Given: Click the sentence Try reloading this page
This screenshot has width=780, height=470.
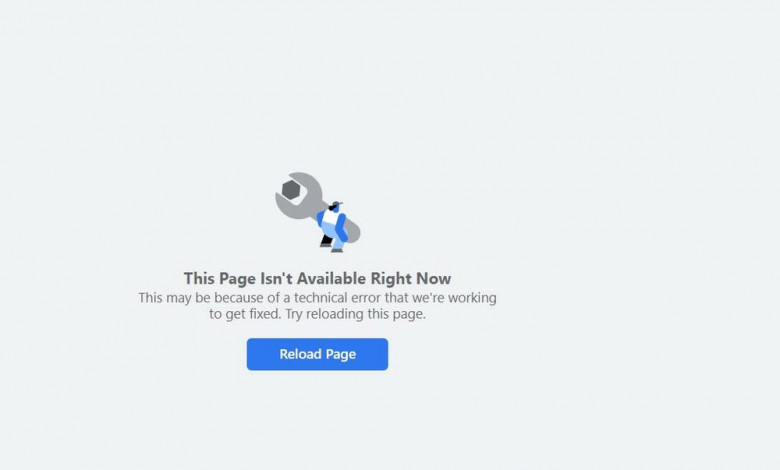Looking at the screenshot, I should click(356, 314).
